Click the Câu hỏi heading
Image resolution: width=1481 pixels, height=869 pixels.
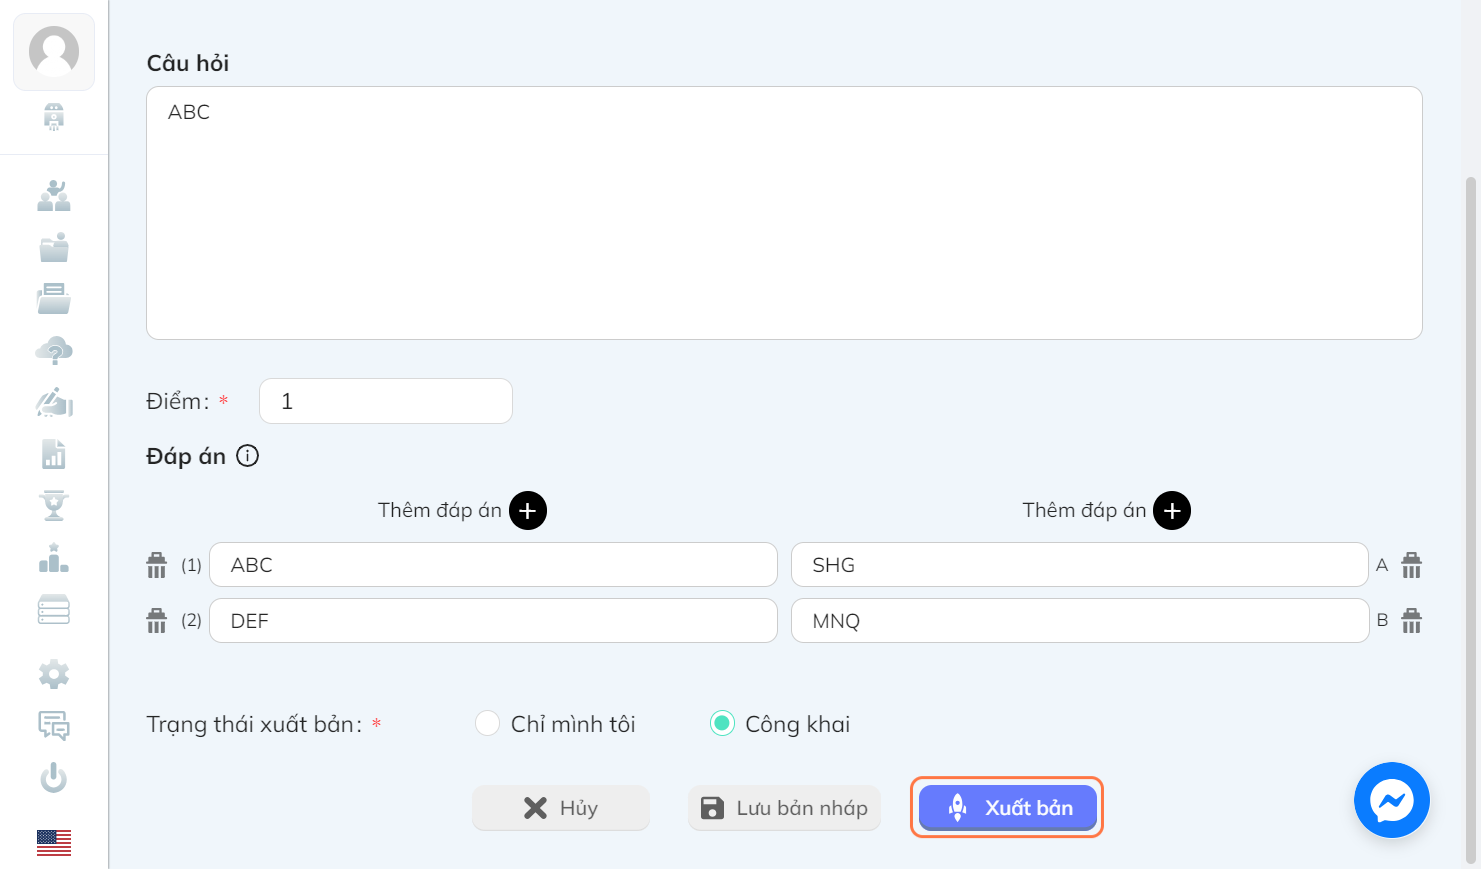[x=188, y=63]
